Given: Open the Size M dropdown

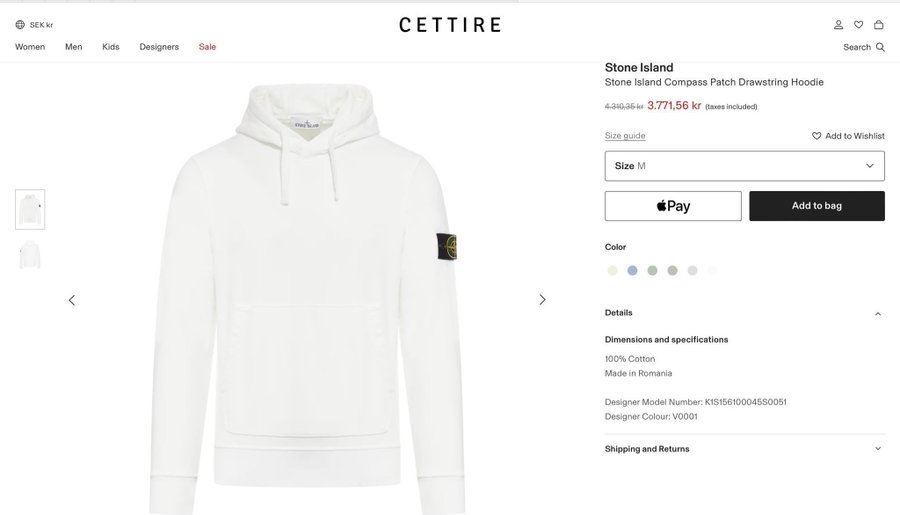Looking at the screenshot, I should click(744, 166).
